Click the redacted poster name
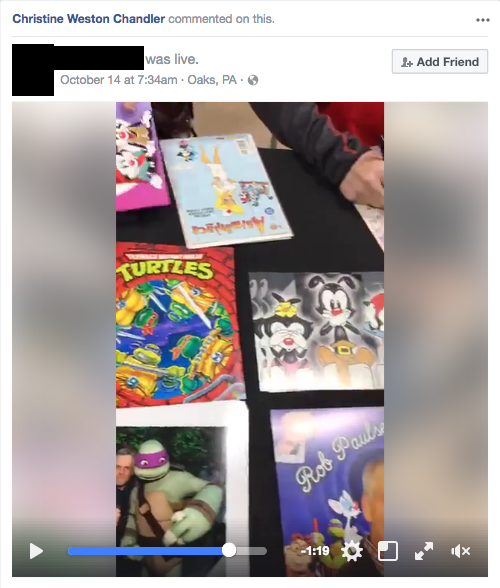Screen dimensions: 500x588 pyautogui.click(x=99, y=58)
